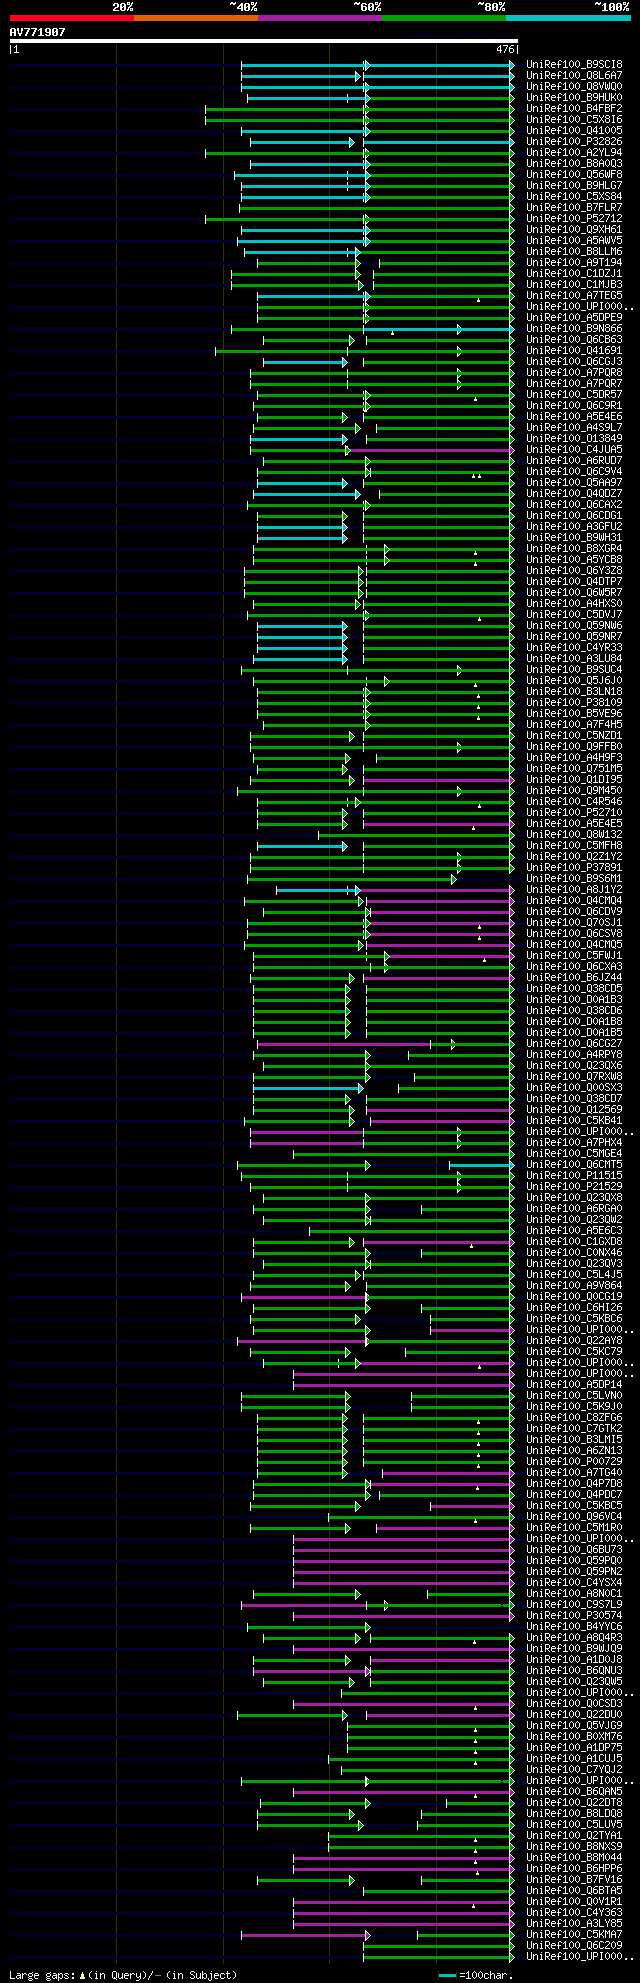Select label UniRef100_C5DR57
The width and height of the screenshot is (640, 1983).
574,394
